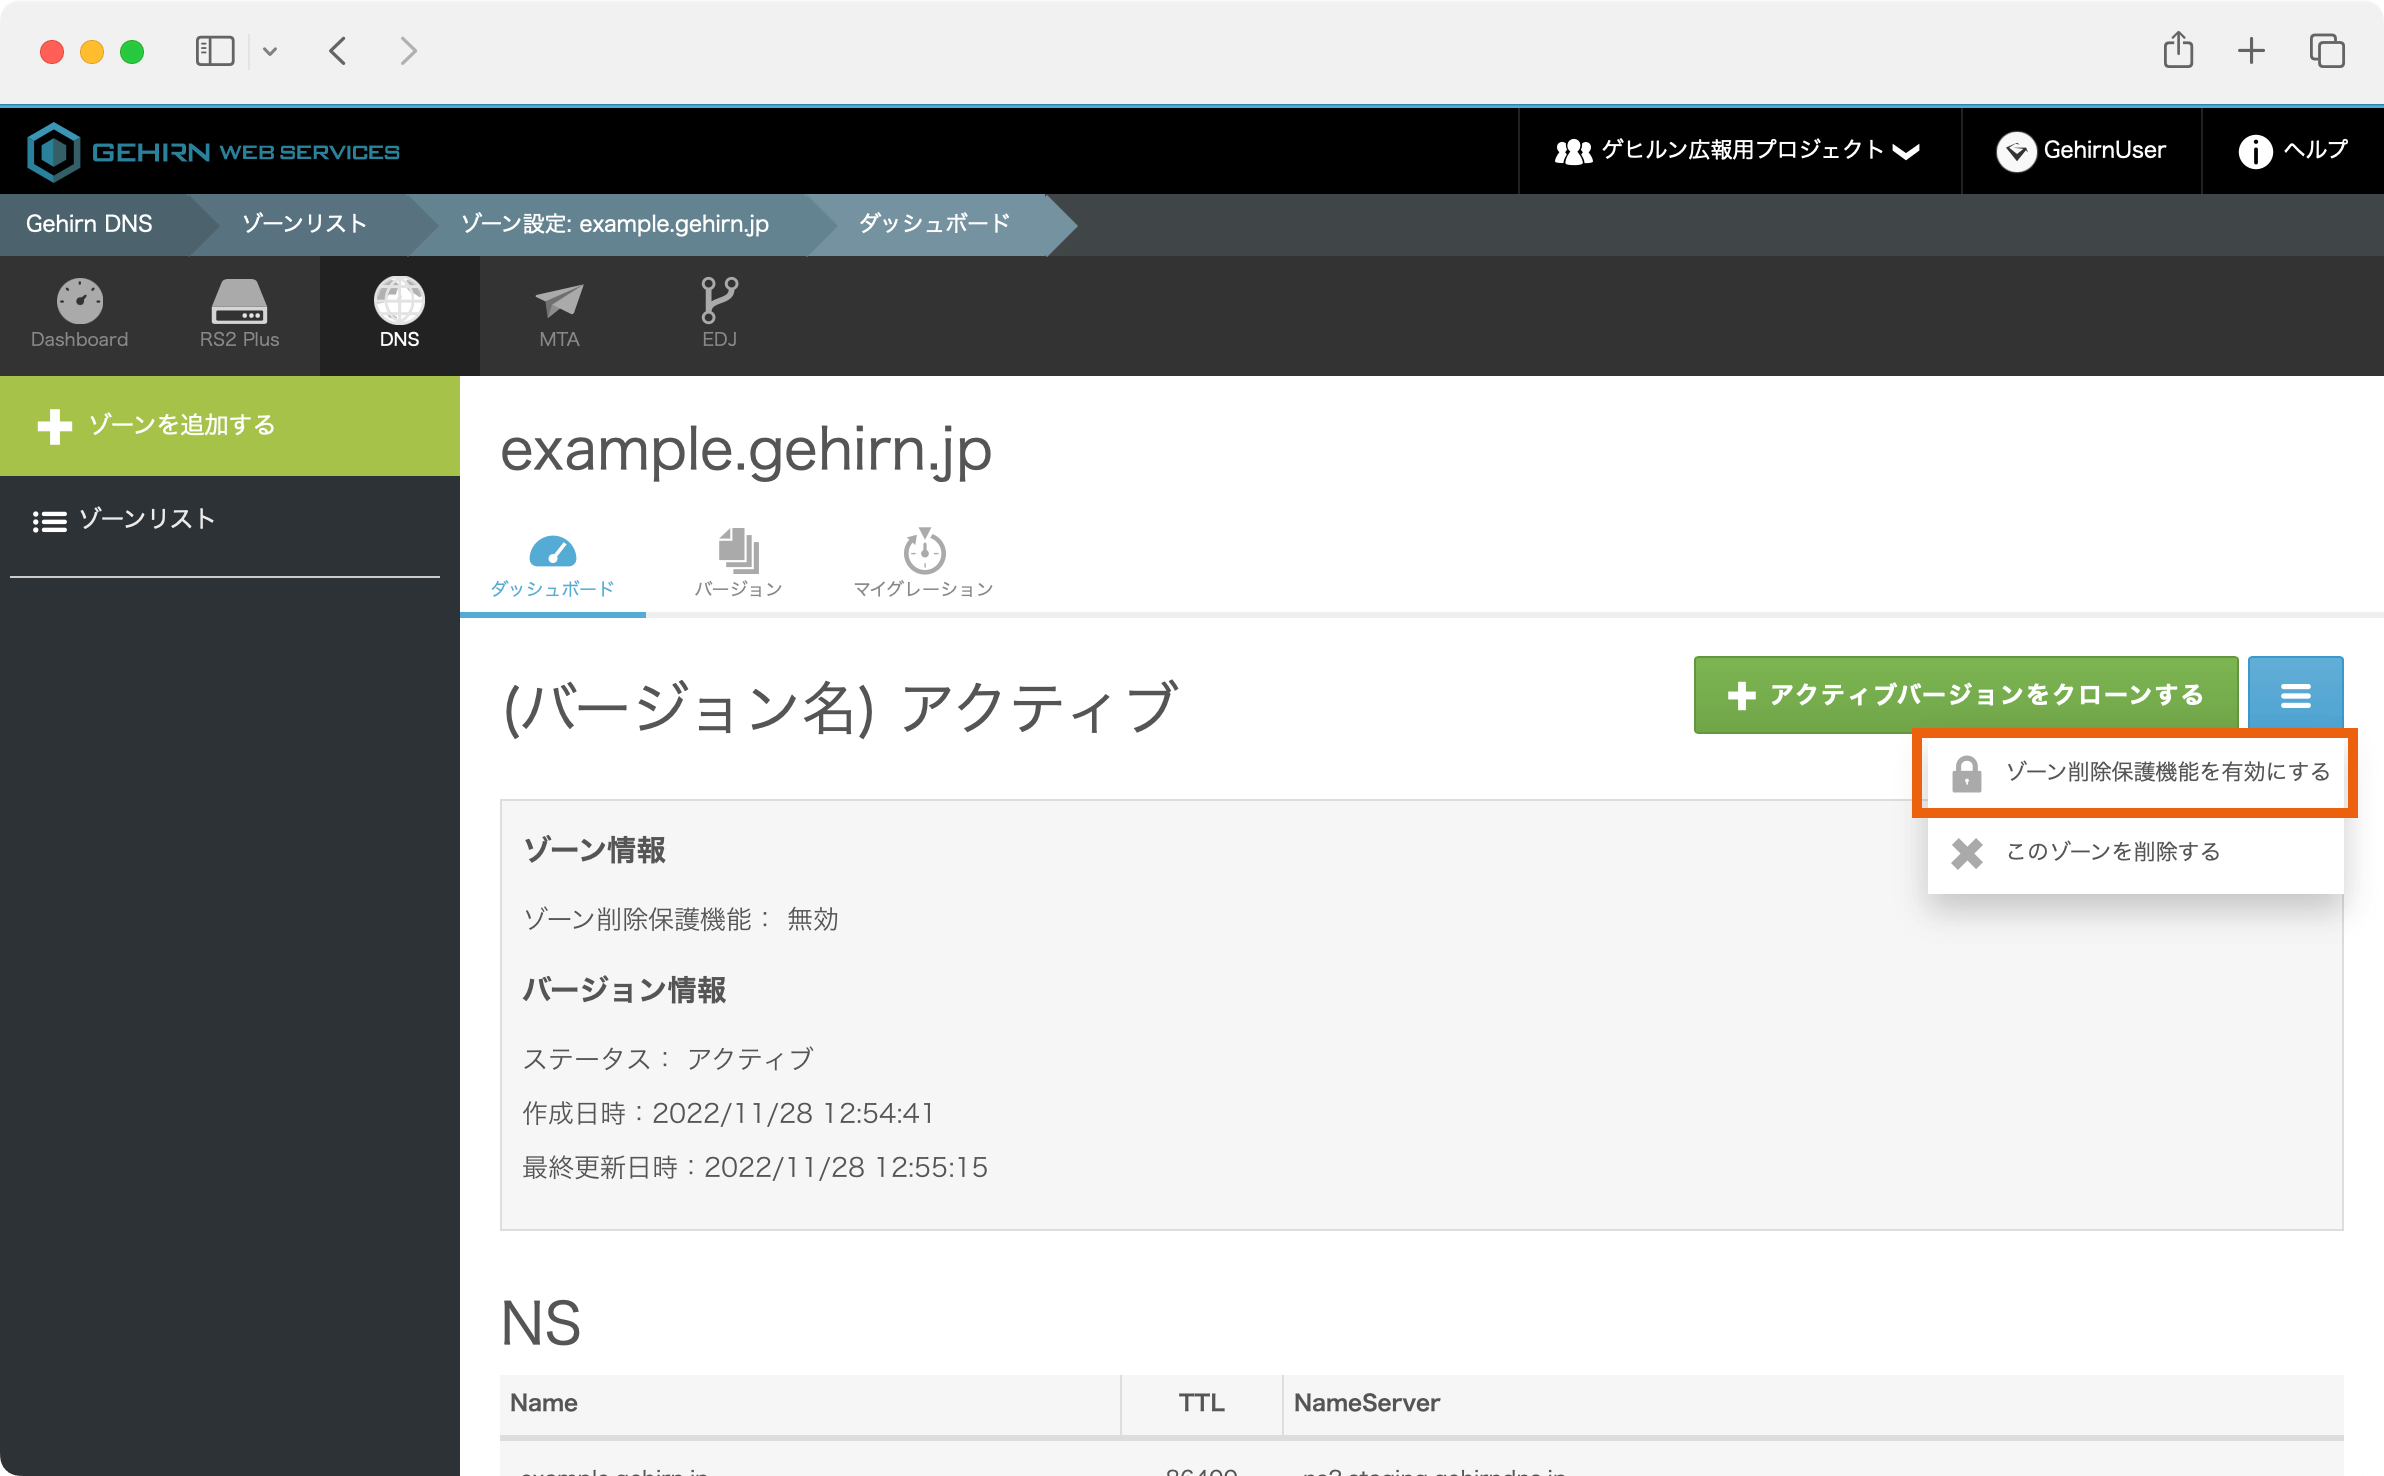Open help via the ヘルプ info icon
This screenshot has height=1476, width=2384.
point(2257,150)
